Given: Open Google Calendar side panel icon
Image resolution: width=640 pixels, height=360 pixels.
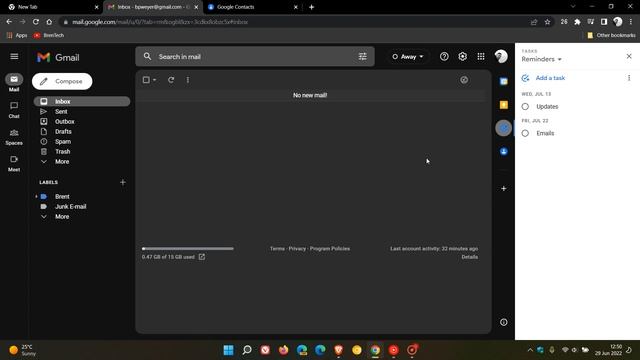Looking at the screenshot, I should (x=504, y=81).
